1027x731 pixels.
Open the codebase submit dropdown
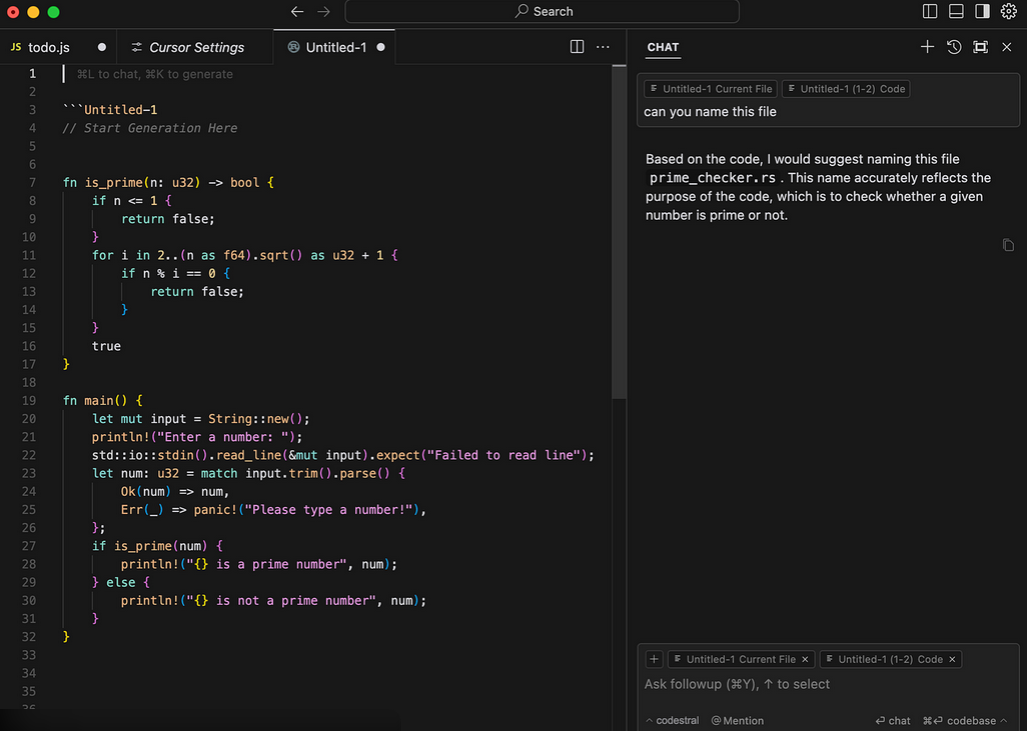tap(965, 721)
